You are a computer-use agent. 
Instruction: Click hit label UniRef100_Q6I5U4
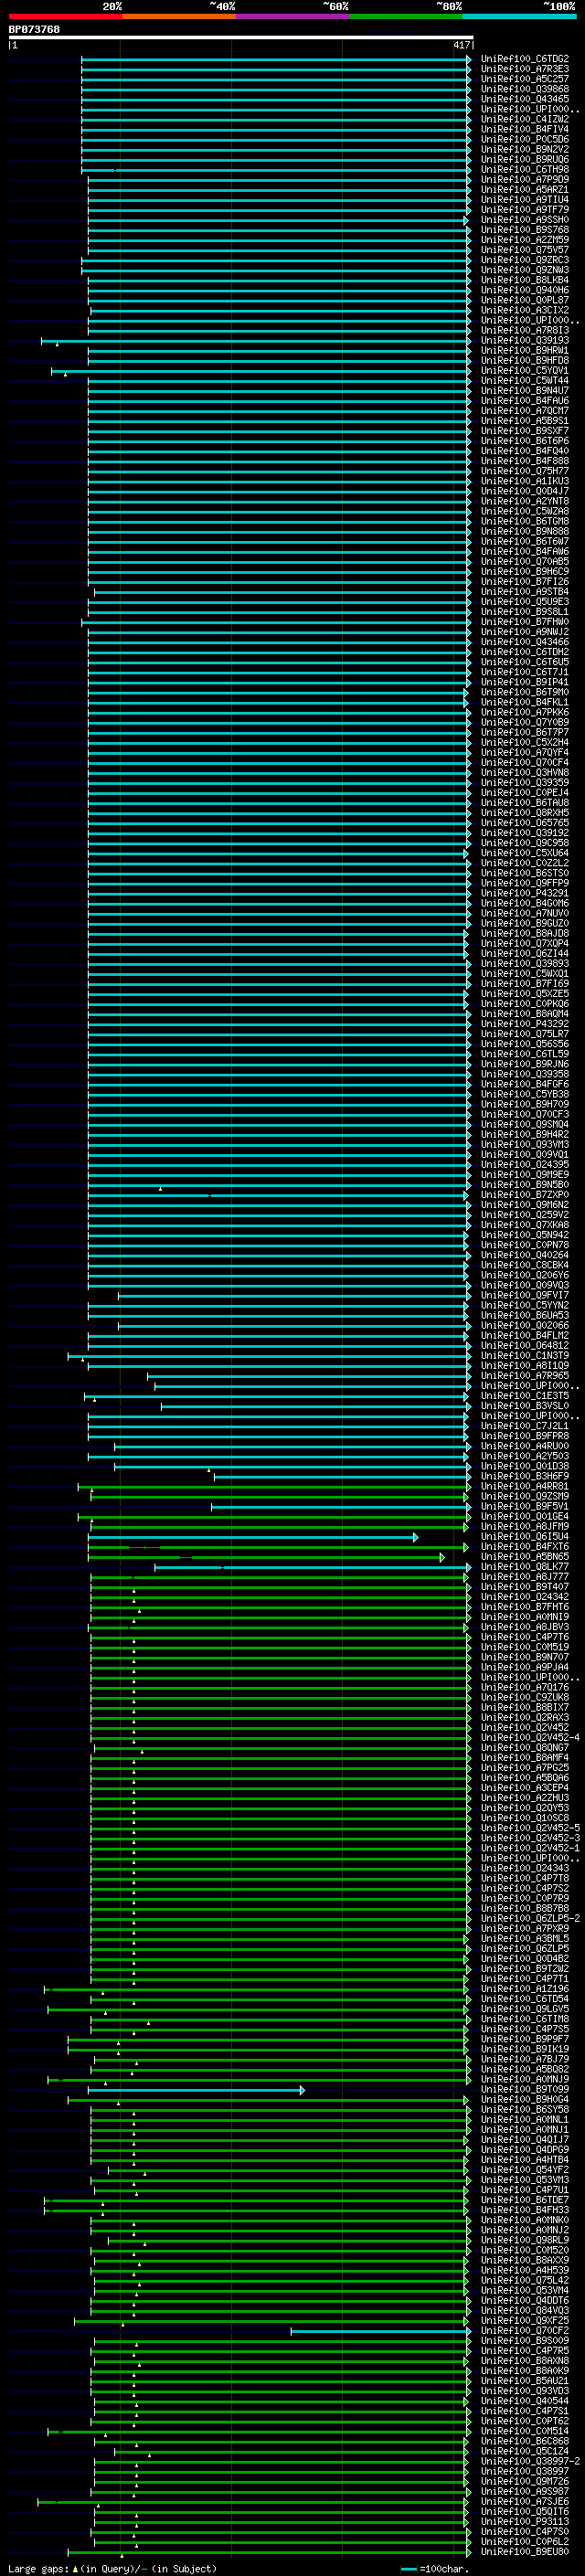[x=524, y=1536]
